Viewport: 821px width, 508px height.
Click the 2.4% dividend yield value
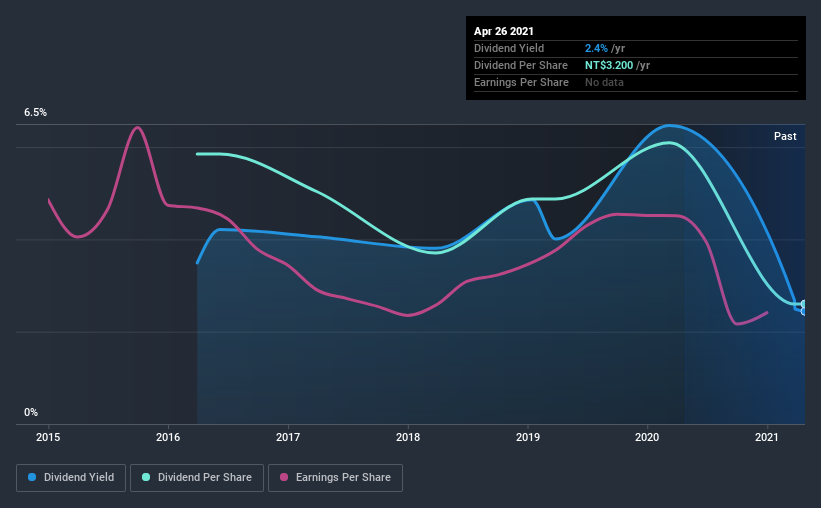tap(596, 48)
